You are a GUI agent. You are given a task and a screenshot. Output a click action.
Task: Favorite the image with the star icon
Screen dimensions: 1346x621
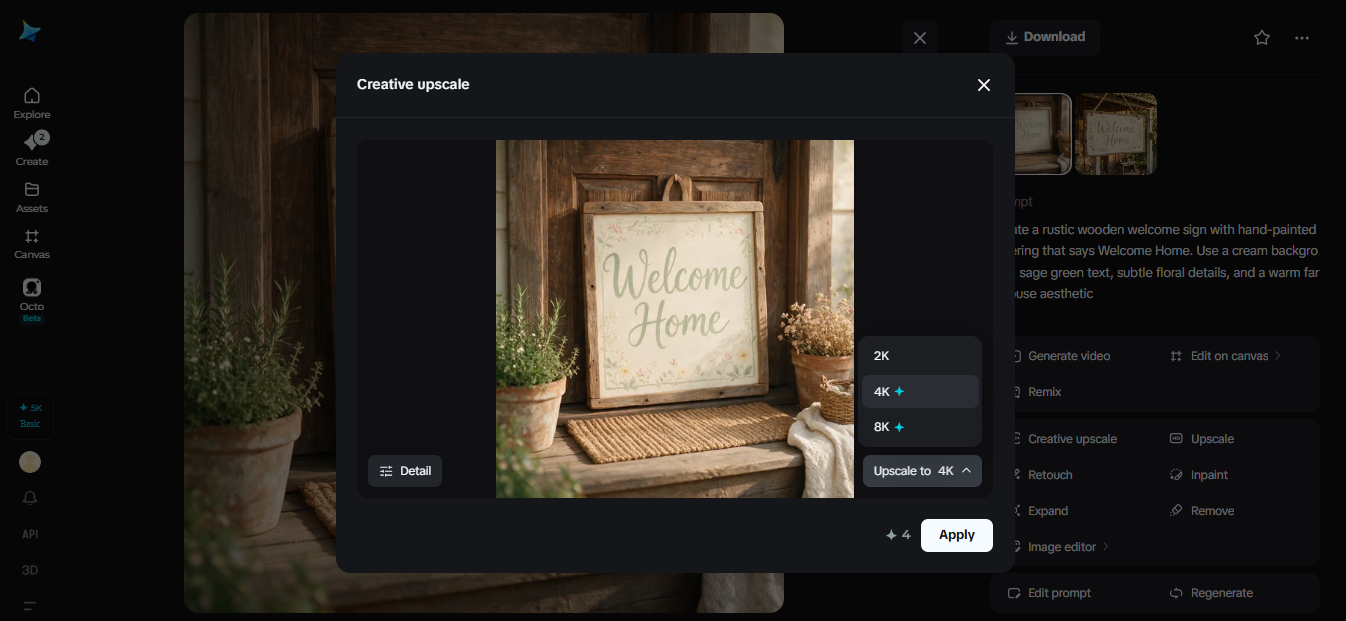[1262, 38]
